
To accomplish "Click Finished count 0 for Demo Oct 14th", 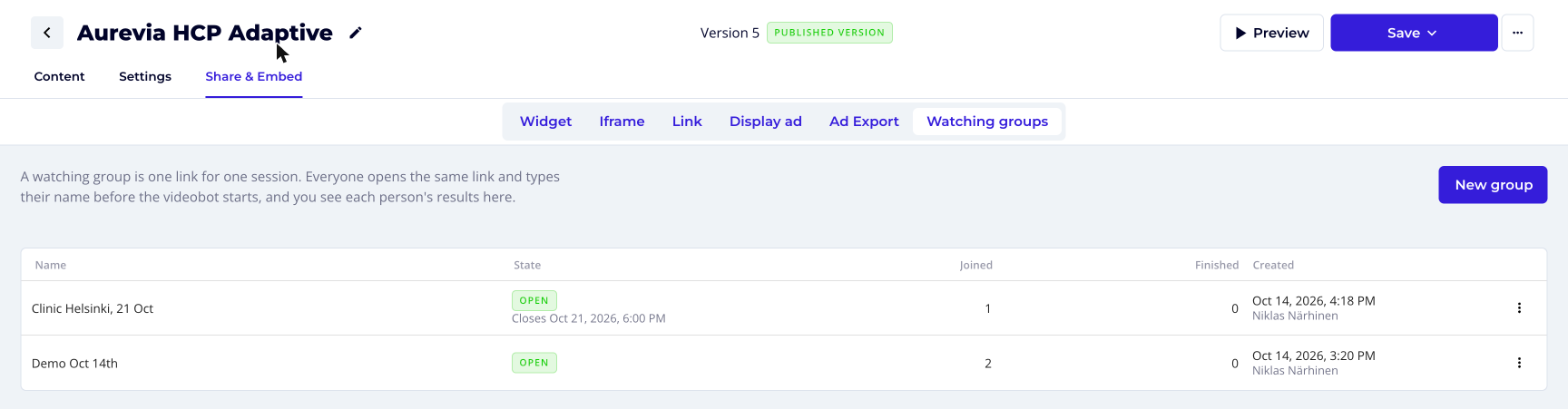I will 1234,363.
